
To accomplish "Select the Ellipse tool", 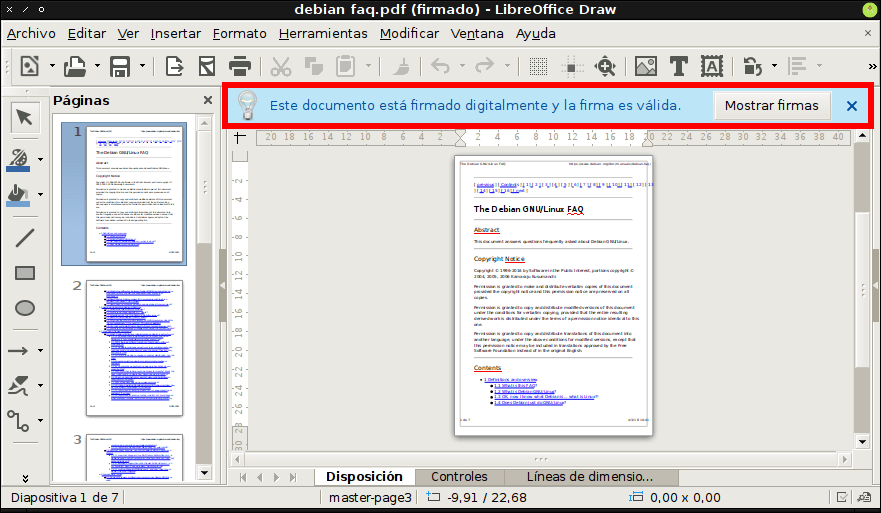I will click(x=24, y=308).
